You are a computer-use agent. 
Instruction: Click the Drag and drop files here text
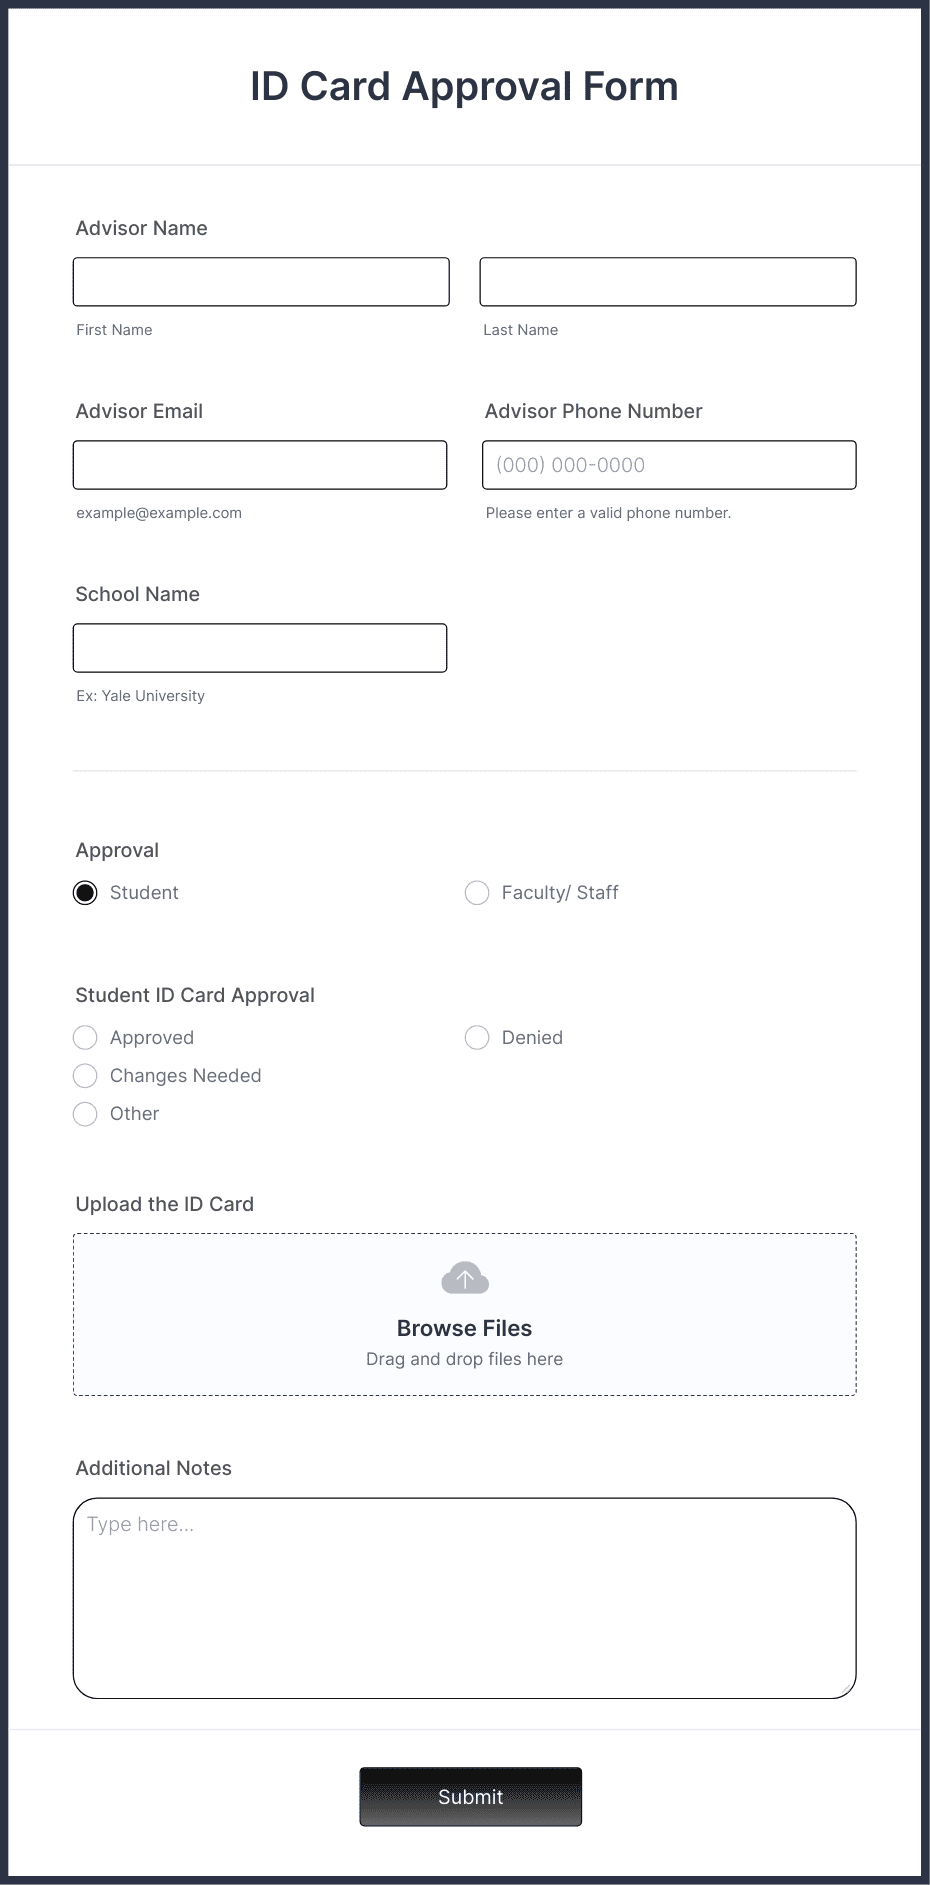coord(465,1359)
